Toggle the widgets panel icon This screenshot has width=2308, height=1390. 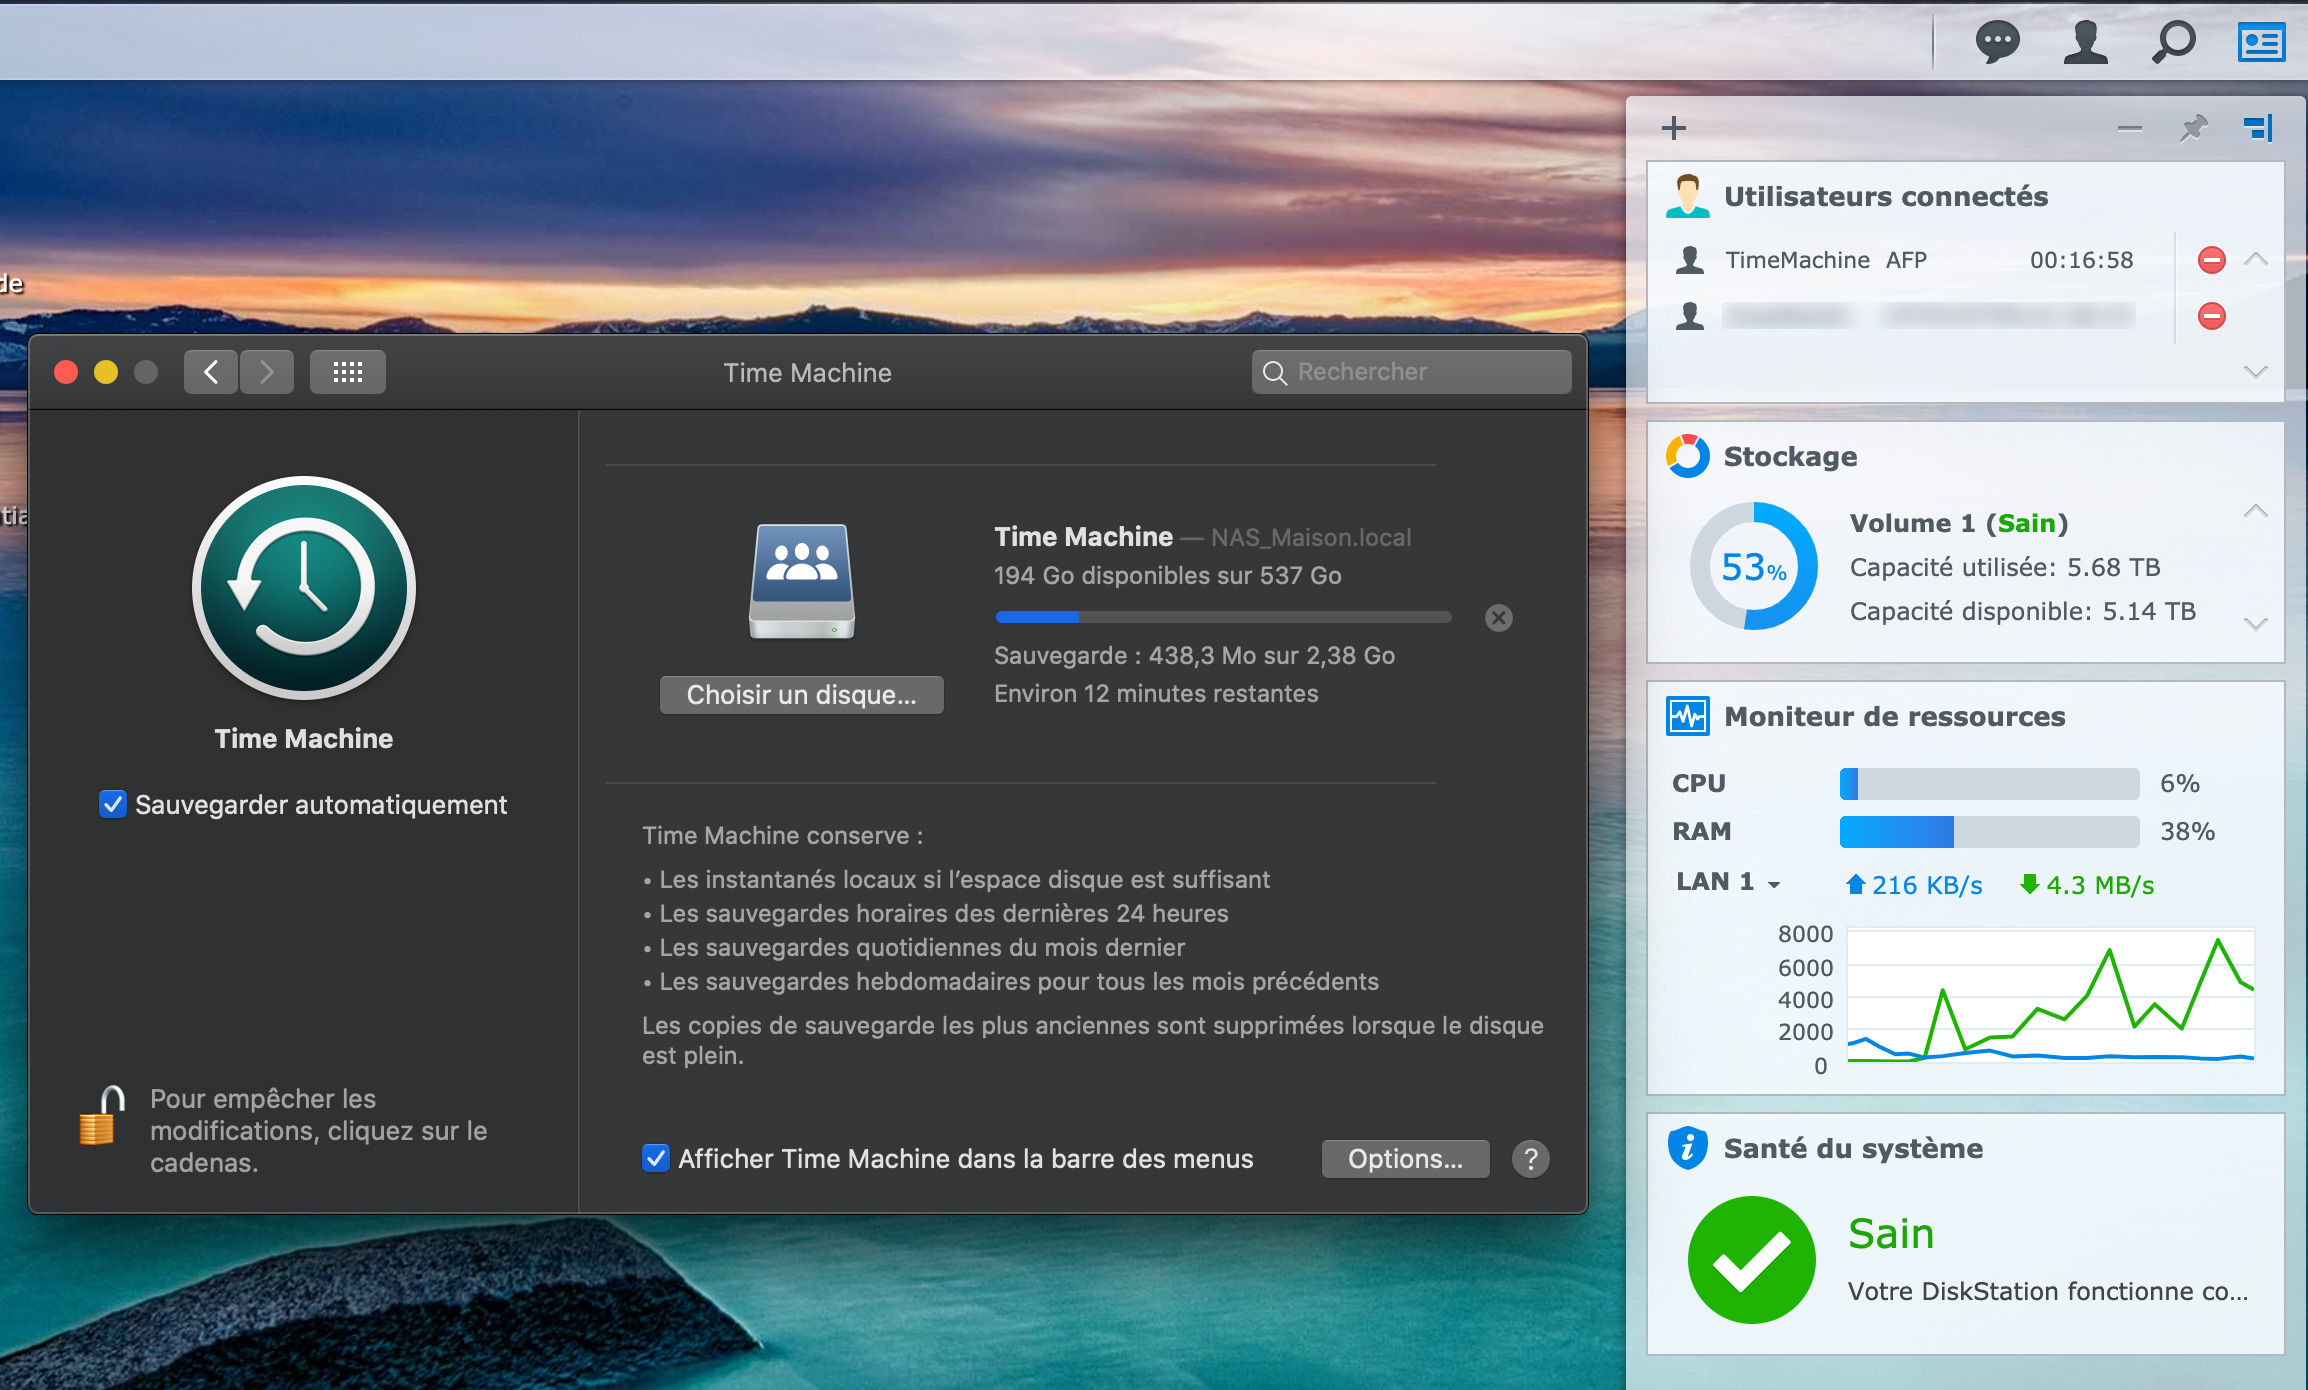(2261, 43)
